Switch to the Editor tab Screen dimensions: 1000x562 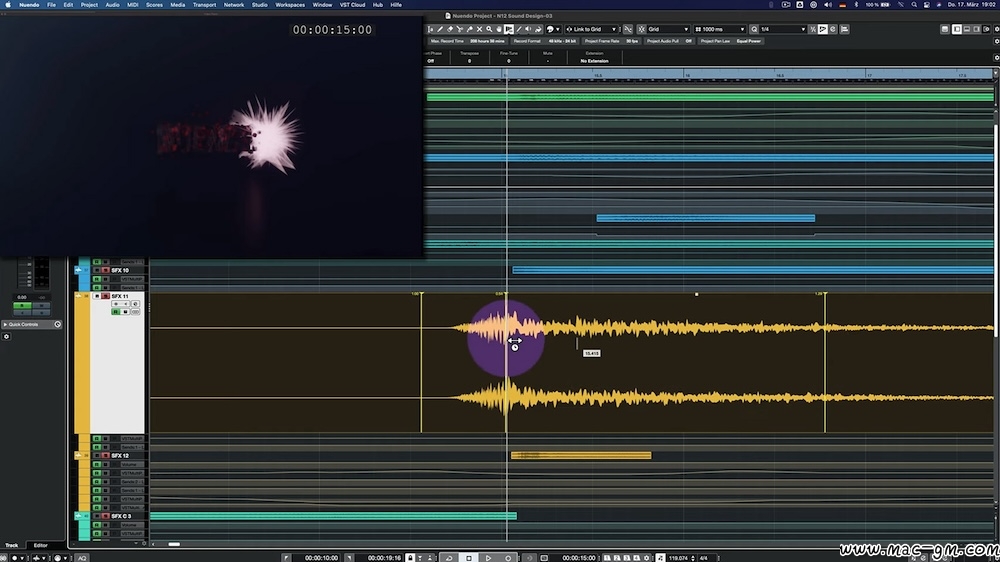point(40,545)
